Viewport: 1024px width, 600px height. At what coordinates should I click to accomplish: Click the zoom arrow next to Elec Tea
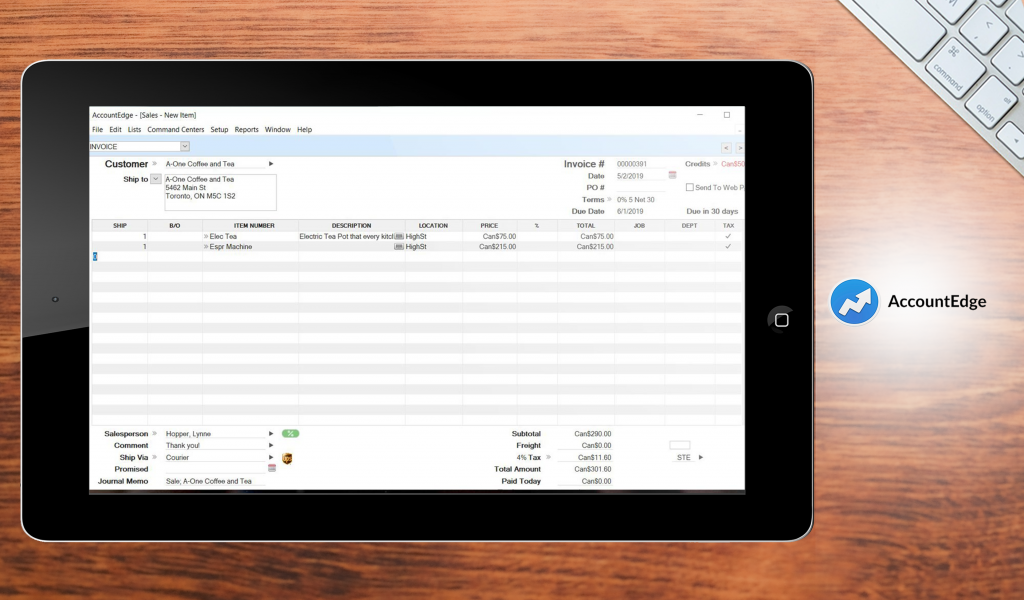coord(205,237)
